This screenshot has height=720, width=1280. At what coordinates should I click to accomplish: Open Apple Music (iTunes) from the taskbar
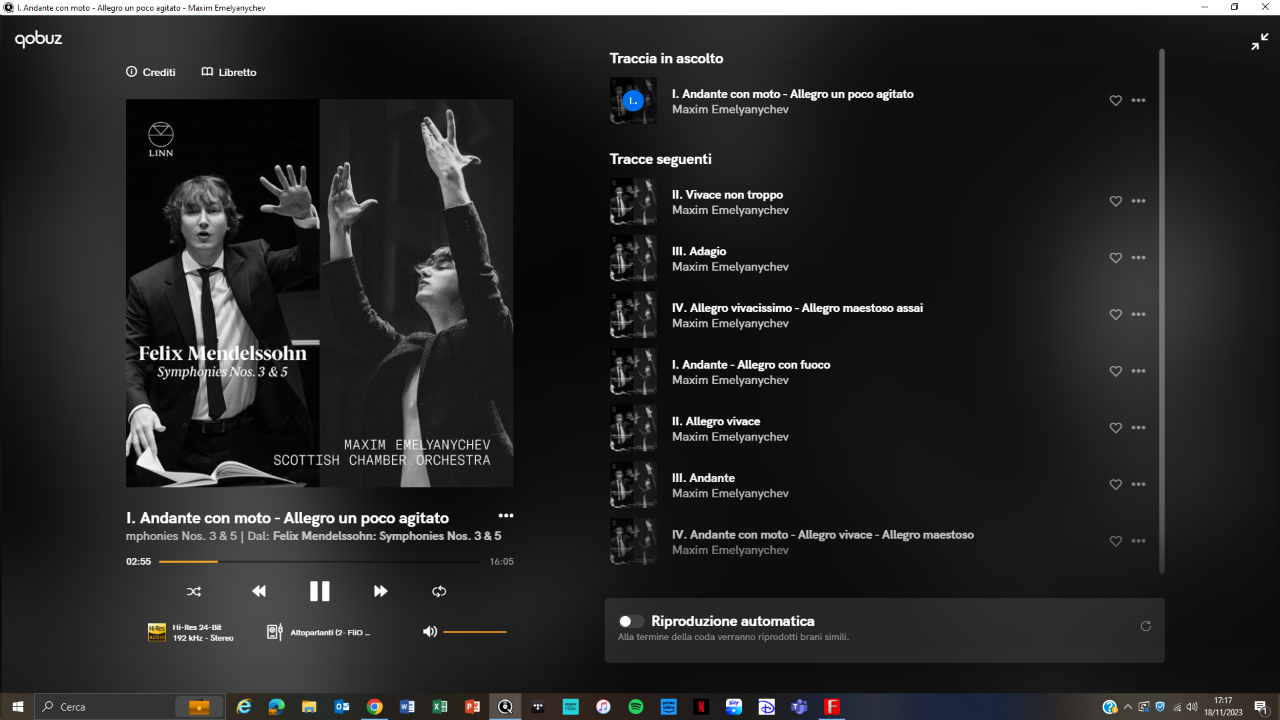[x=603, y=707]
